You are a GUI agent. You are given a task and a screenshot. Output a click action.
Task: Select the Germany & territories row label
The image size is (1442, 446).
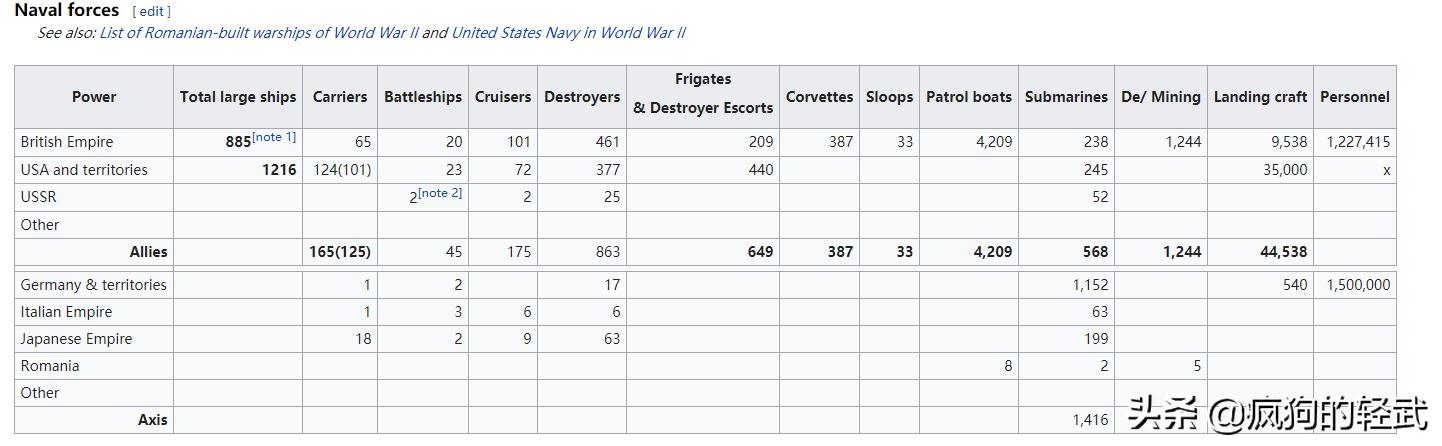pos(94,285)
